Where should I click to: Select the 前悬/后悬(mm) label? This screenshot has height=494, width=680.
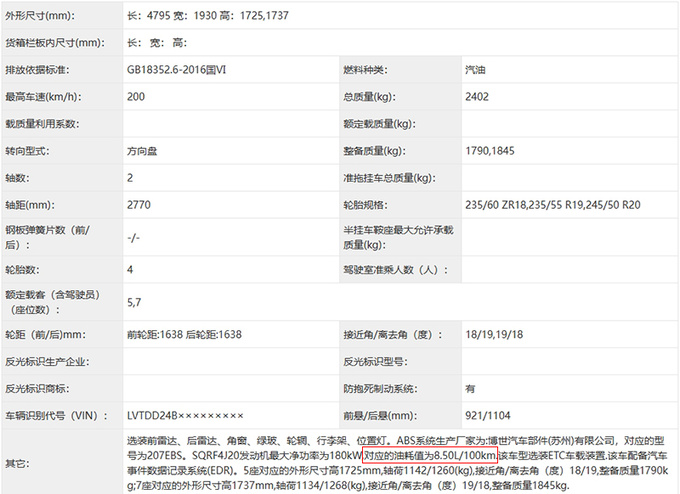click(380, 415)
